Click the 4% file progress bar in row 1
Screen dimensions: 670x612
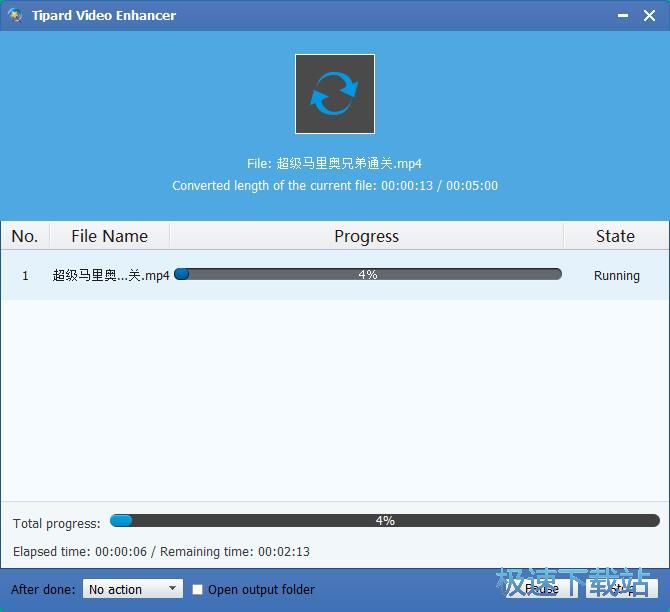tap(368, 274)
